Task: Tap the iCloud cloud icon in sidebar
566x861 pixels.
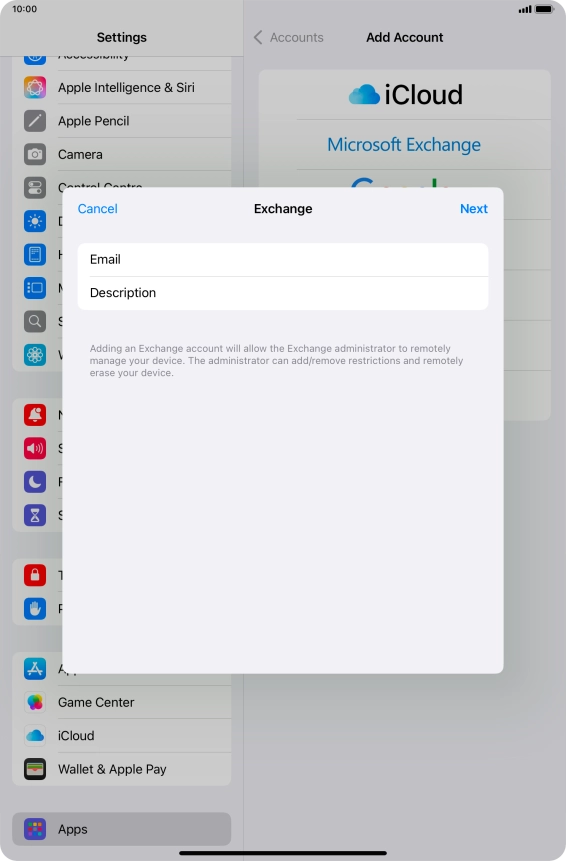Action: pos(35,736)
